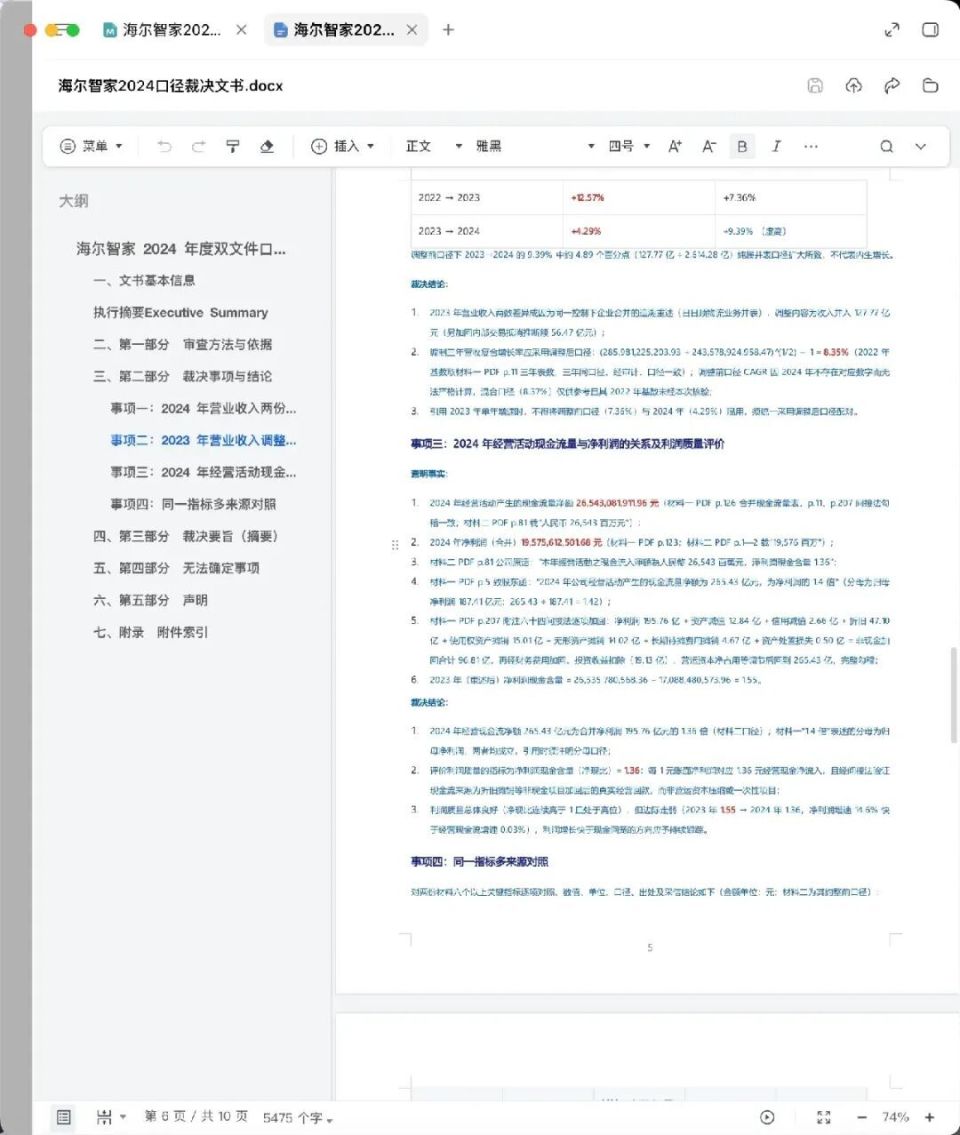
Task: Click heading 事项三 in document body
Action: [567, 444]
